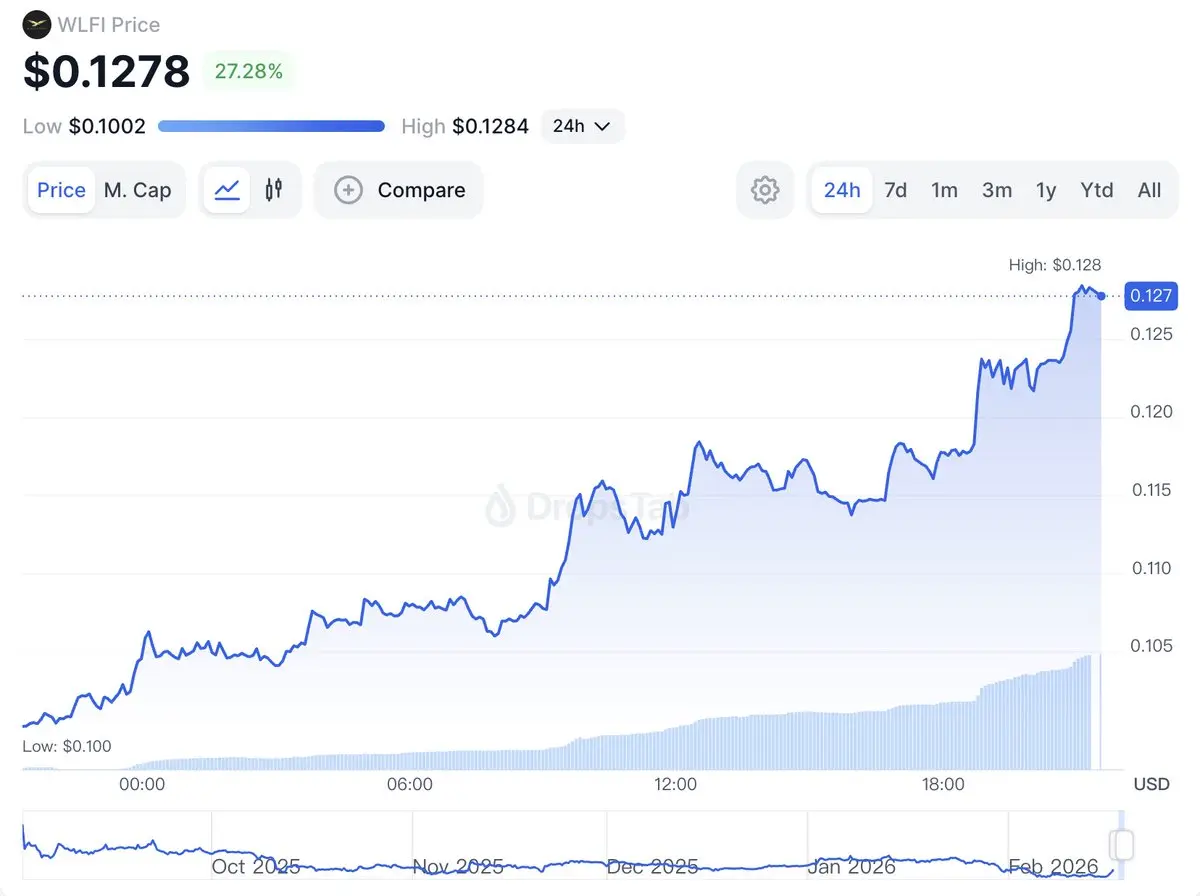The image size is (1200, 896).
Task: Select the All timeframe tab
Action: point(1150,190)
